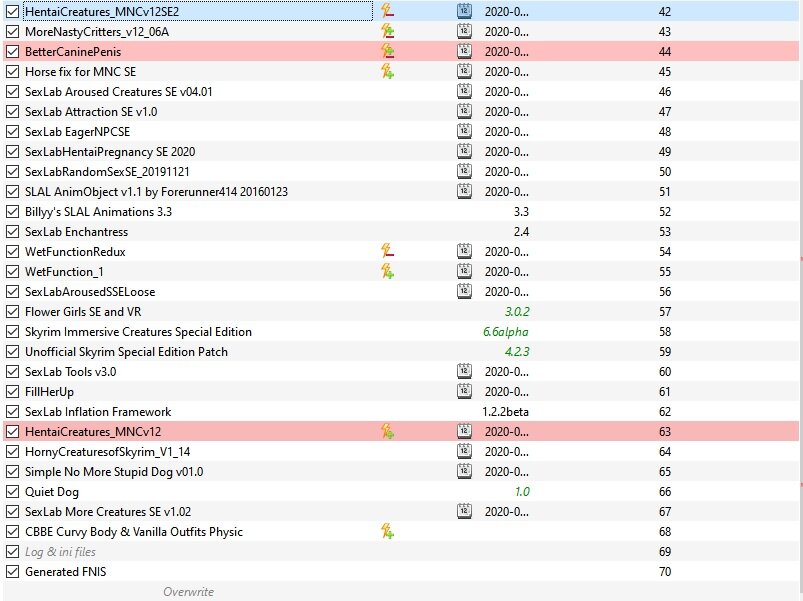Click version 1.0 on Quiet Dog row
The image size is (803, 601).
pyautogui.click(x=522, y=491)
